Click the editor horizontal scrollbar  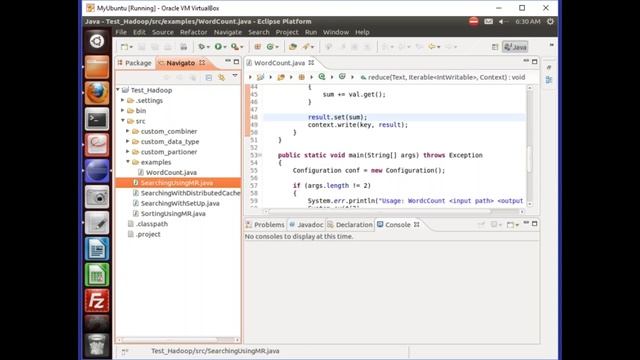coord(394,211)
